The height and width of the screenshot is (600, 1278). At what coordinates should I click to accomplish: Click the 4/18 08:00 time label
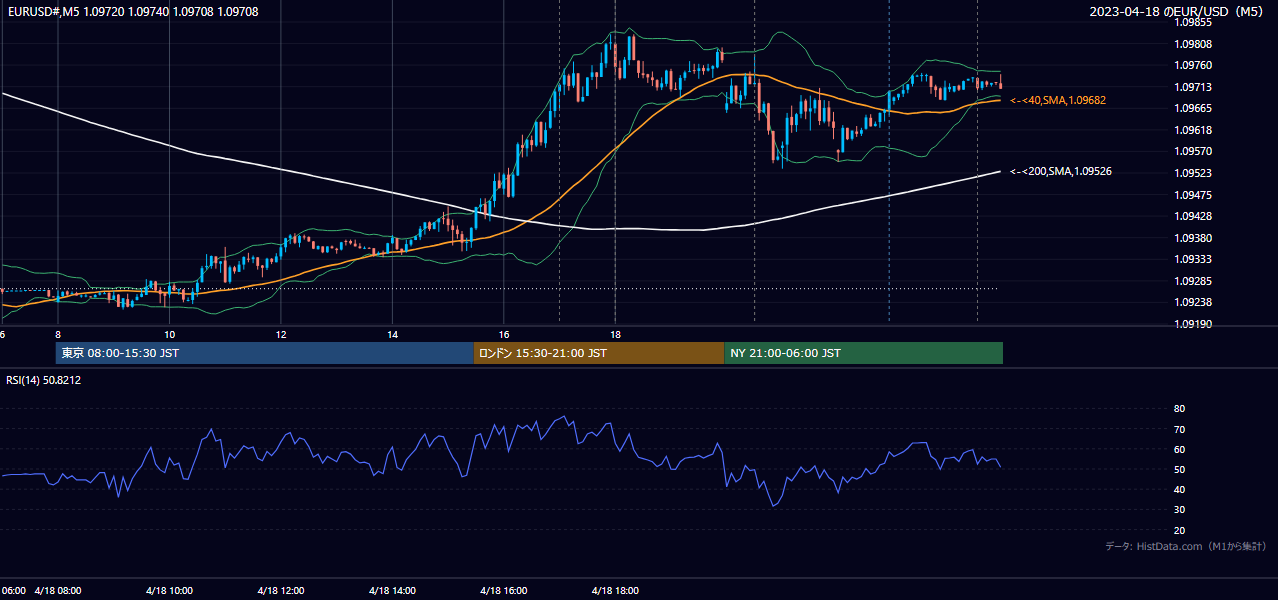tap(58, 591)
